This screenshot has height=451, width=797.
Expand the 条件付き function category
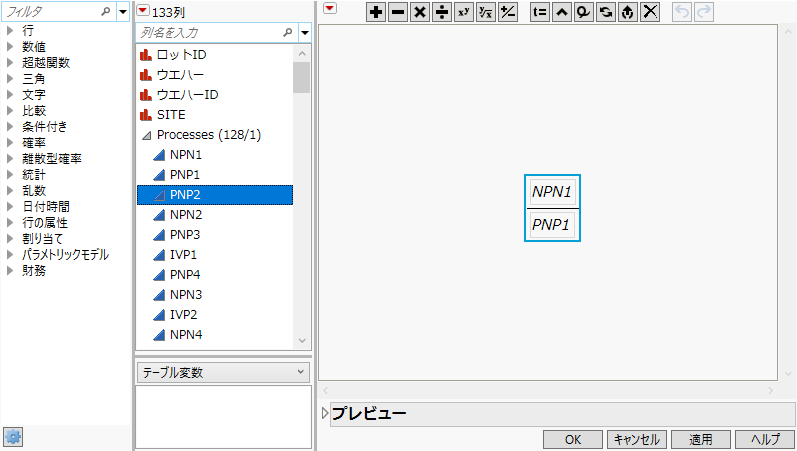click(10, 127)
